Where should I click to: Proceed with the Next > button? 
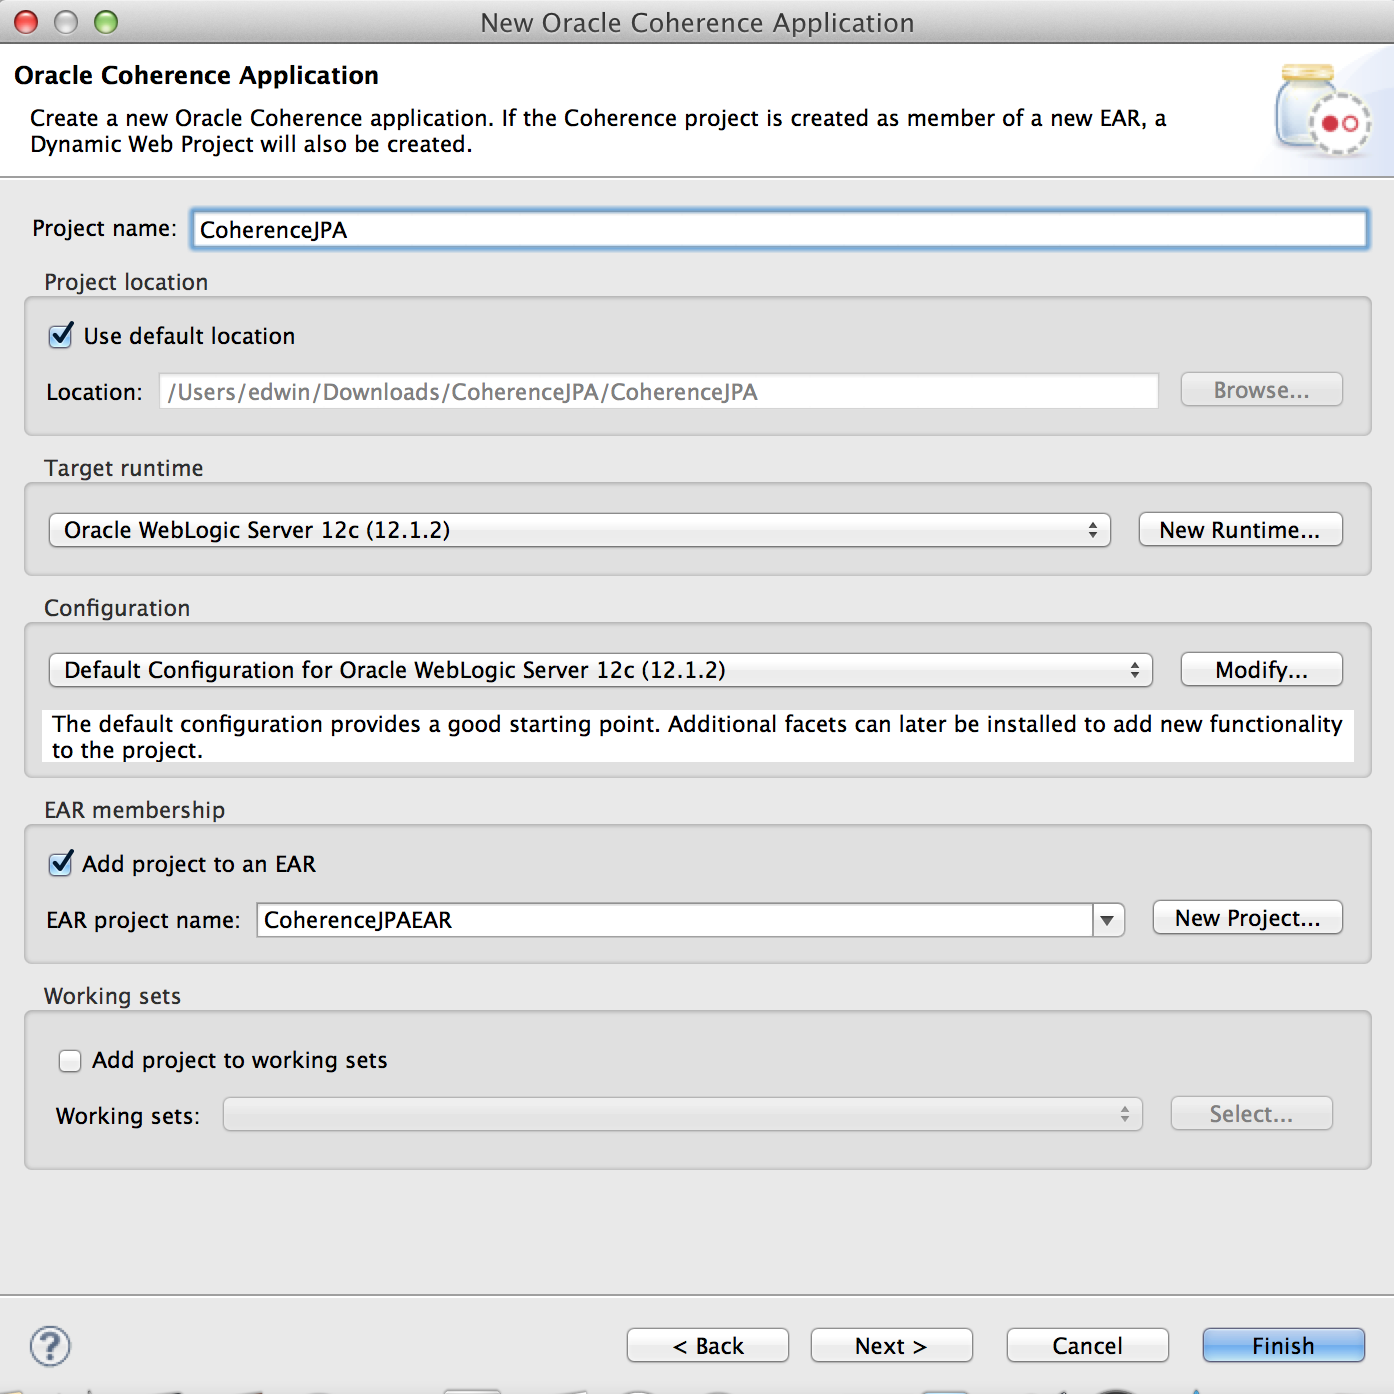(892, 1346)
